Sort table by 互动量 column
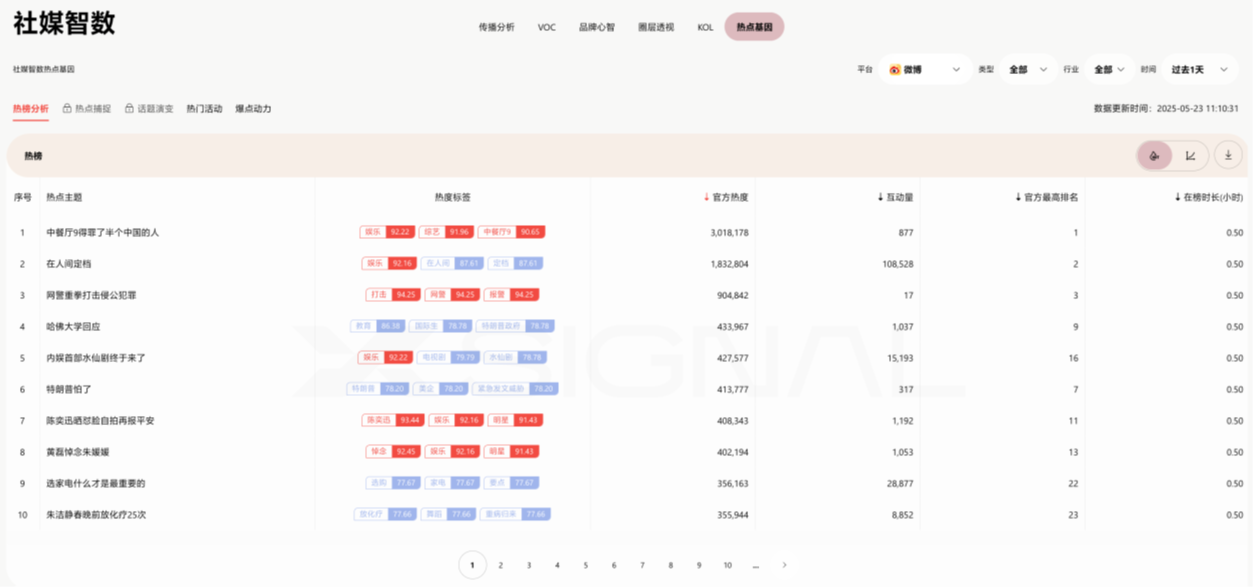The height and width of the screenshot is (587, 1253). pos(880,197)
